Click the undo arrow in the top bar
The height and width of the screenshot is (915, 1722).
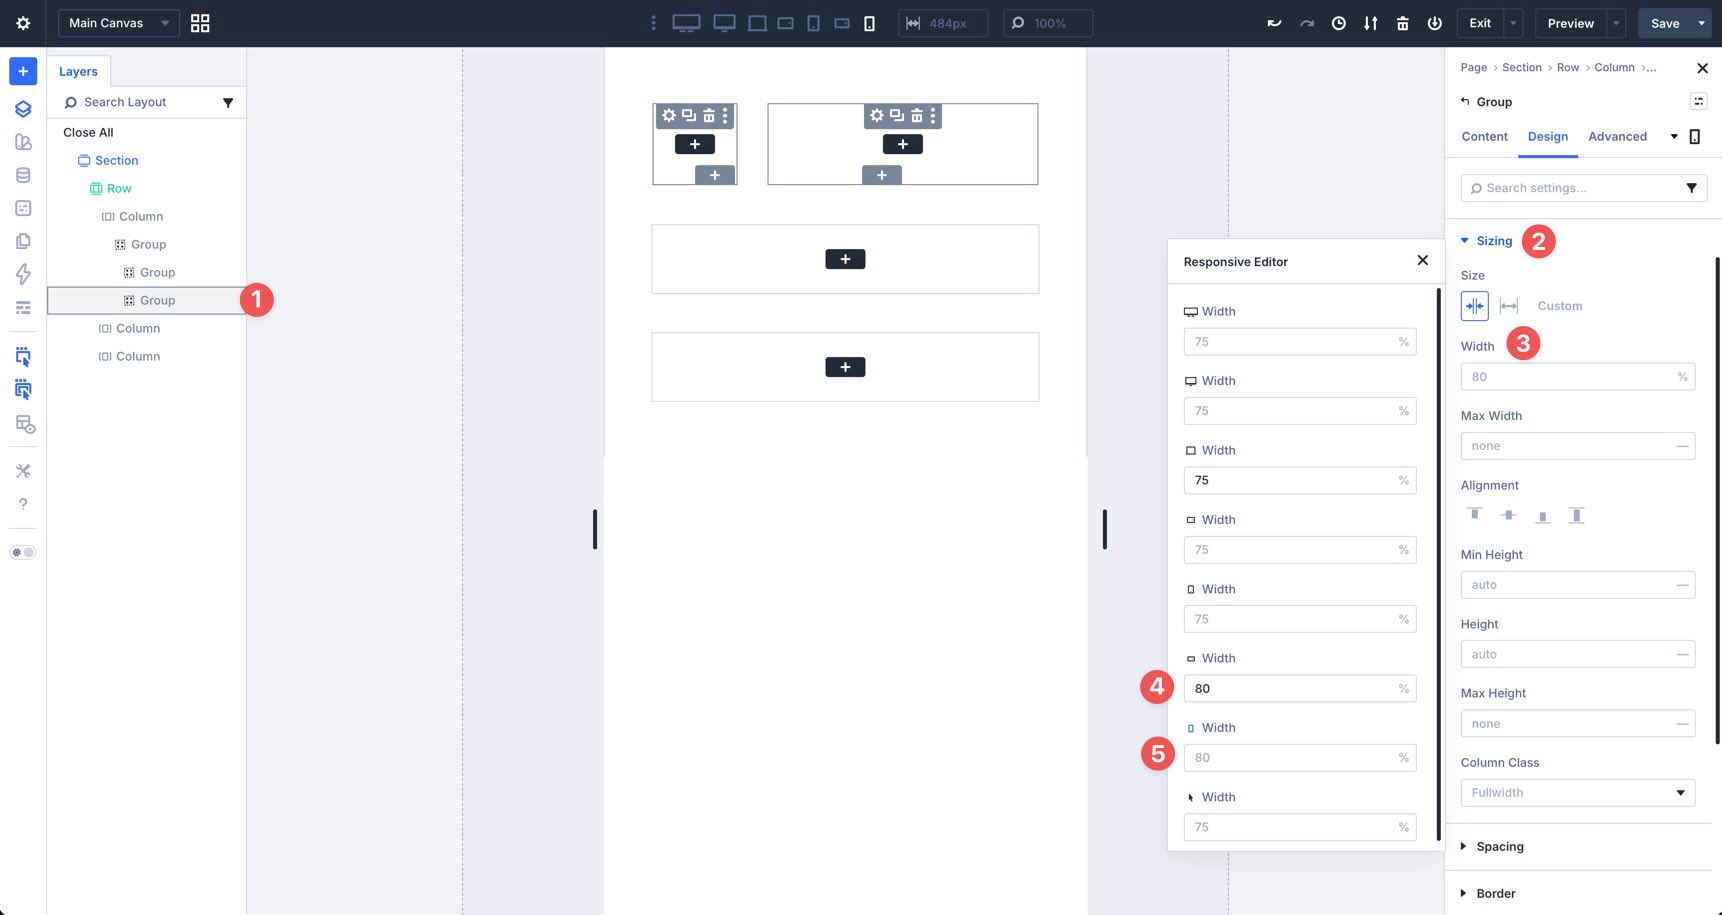coord(1273,22)
